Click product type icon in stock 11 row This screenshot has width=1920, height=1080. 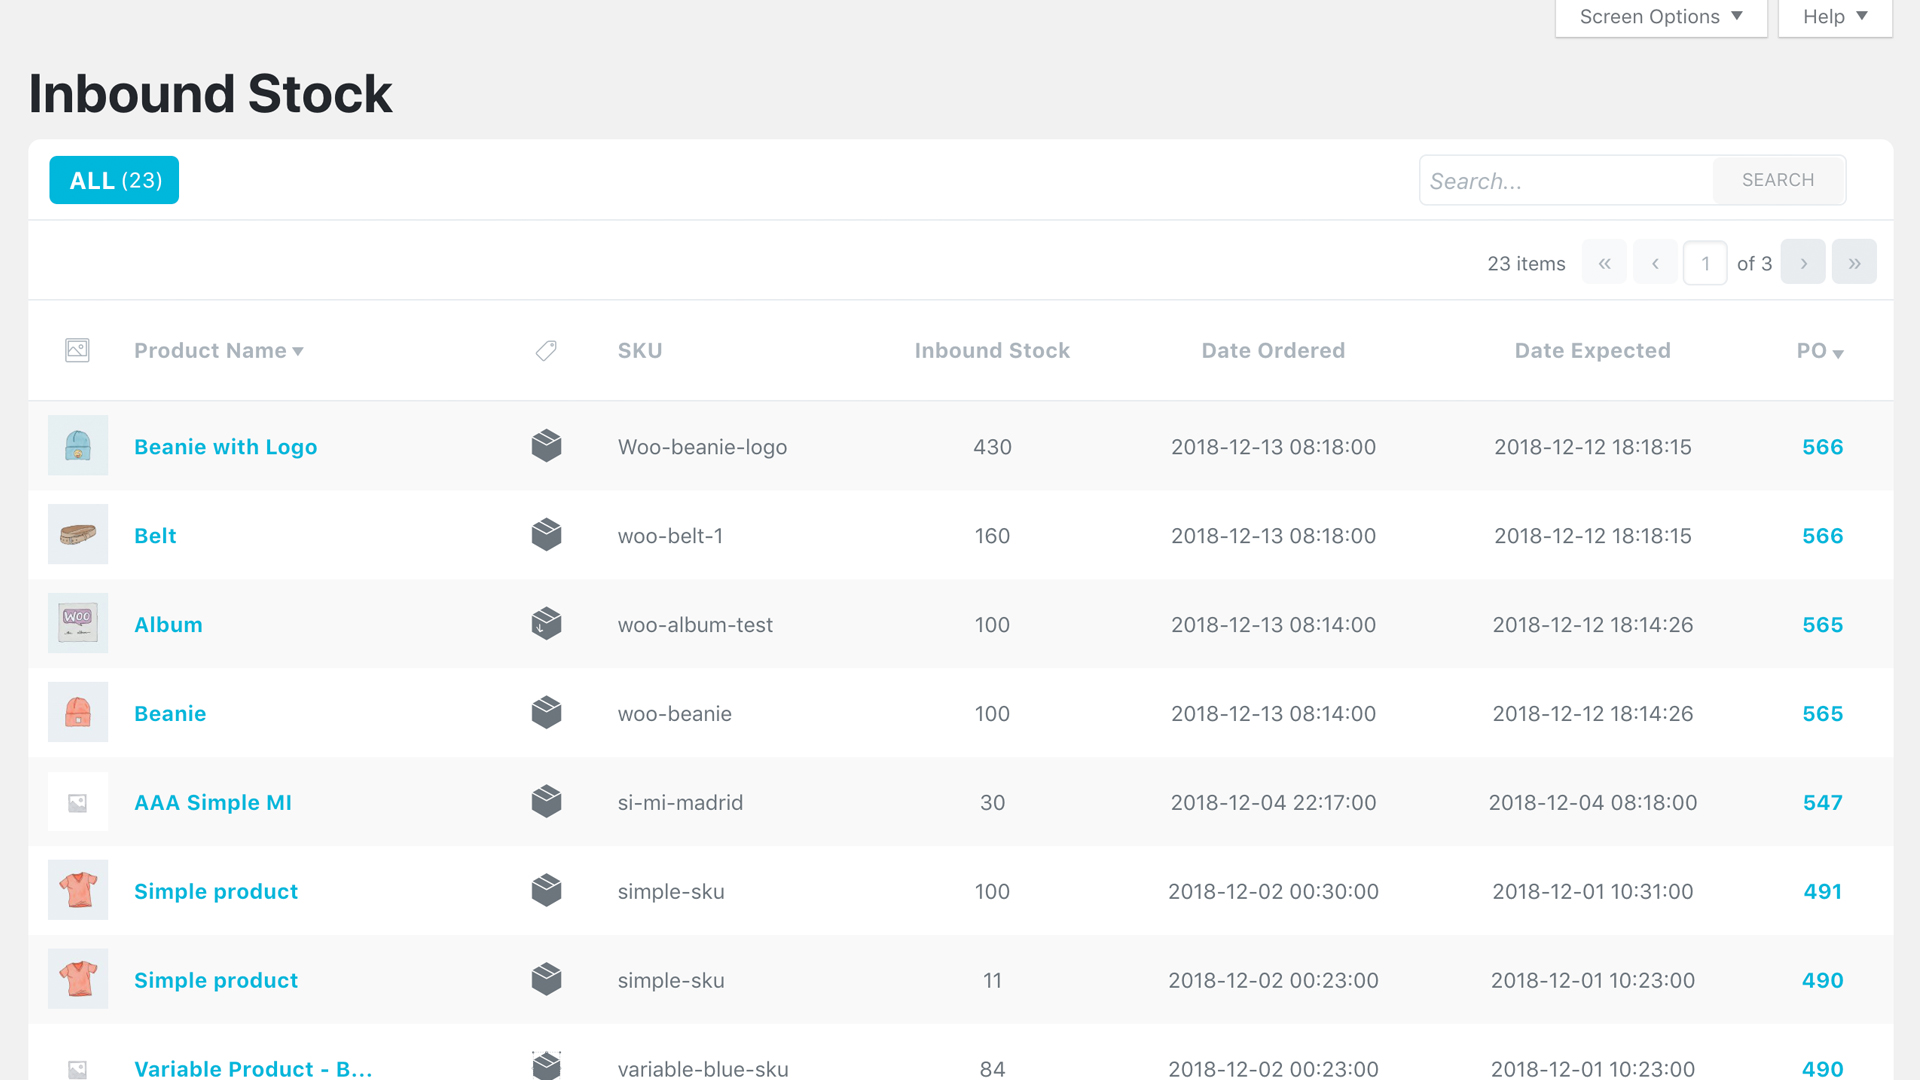pyautogui.click(x=546, y=979)
